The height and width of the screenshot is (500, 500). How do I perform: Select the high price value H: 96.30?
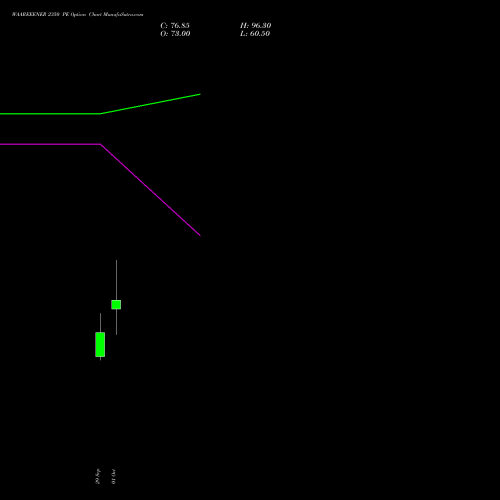(256, 26)
